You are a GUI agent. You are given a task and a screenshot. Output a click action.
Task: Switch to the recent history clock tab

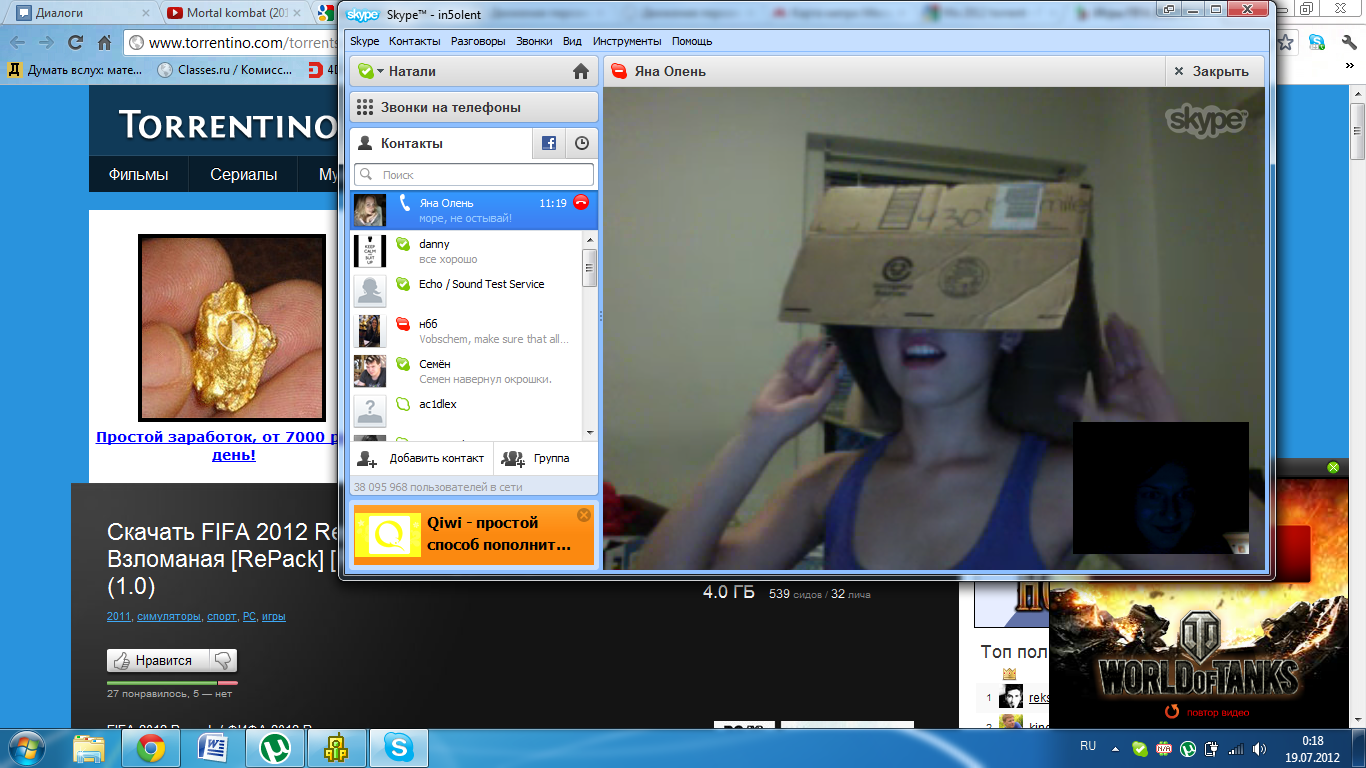click(582, 143)
